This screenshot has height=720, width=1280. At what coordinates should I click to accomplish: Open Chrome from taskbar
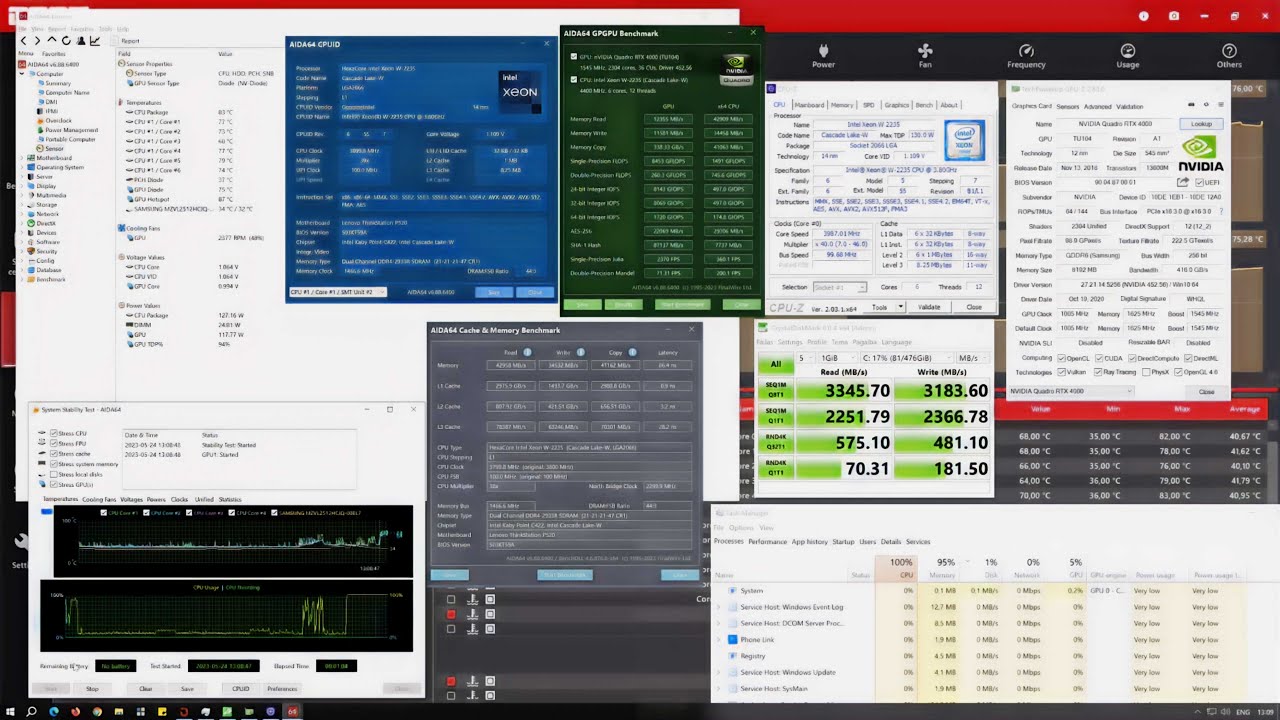click(x=97, y=711)
